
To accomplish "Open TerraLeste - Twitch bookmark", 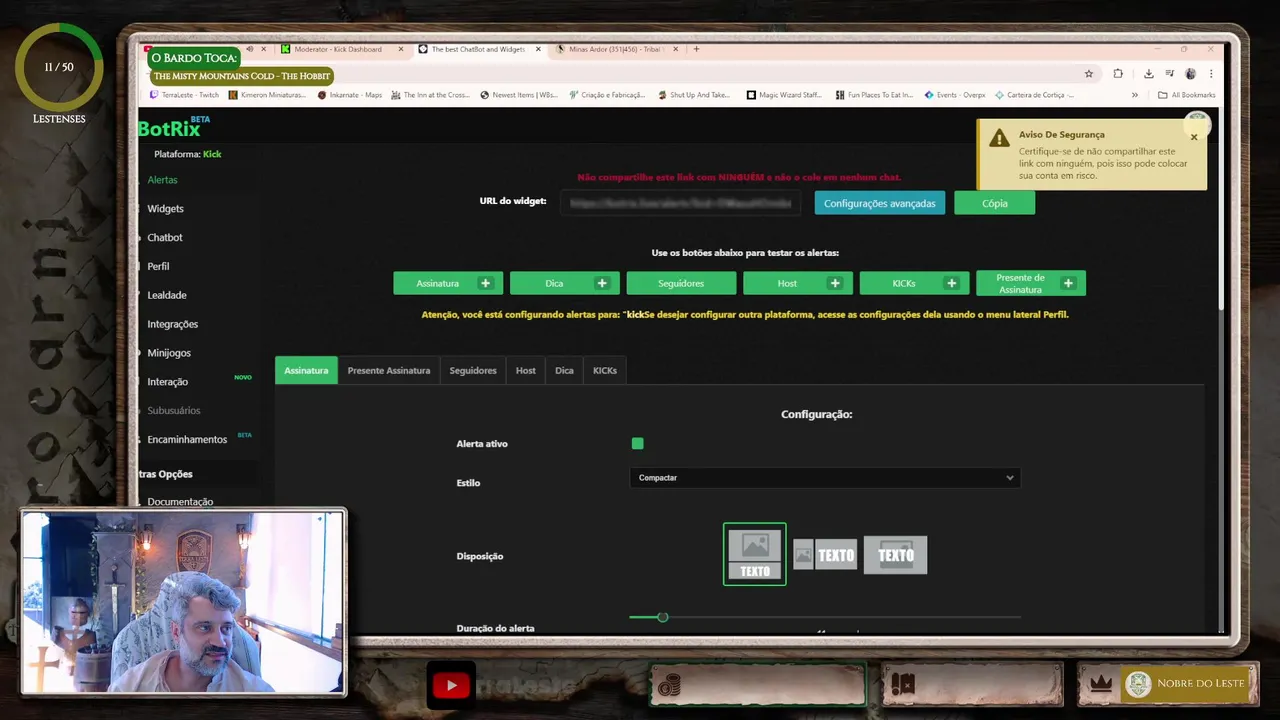I will pos(184,95).
